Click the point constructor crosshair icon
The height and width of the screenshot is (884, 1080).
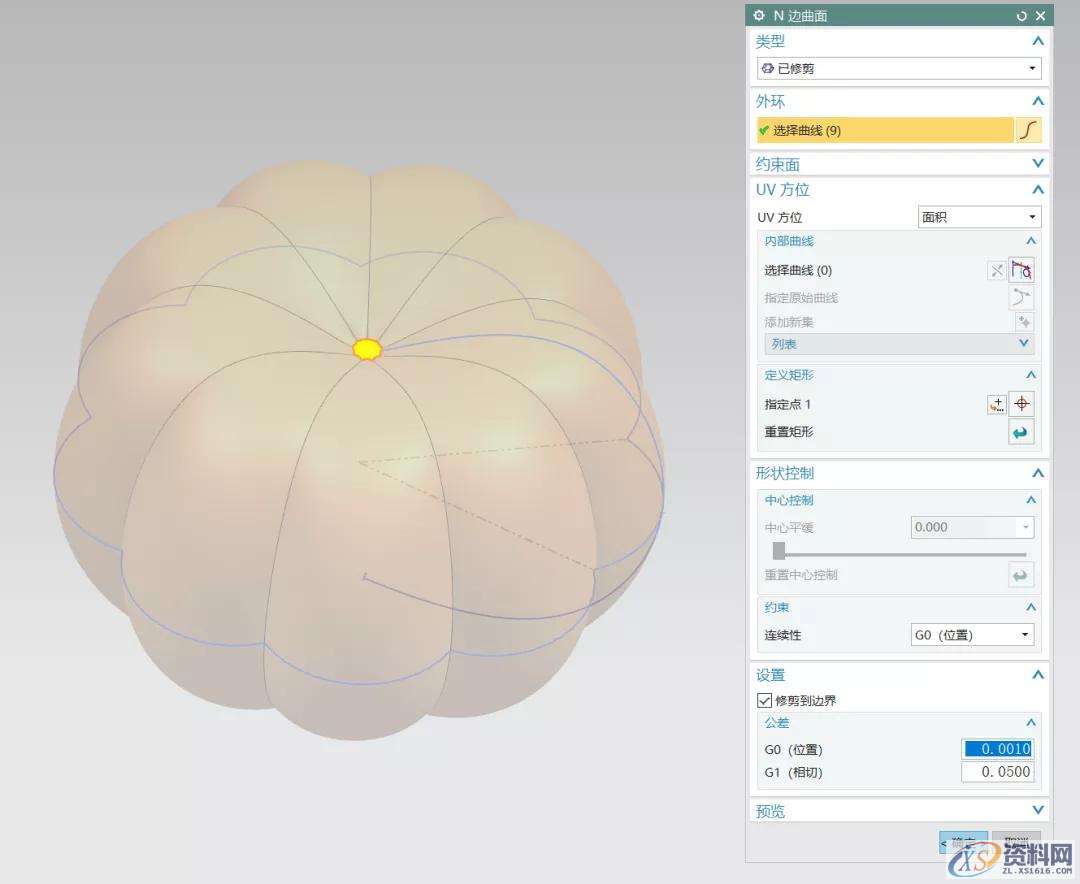tap(1021, 404)
